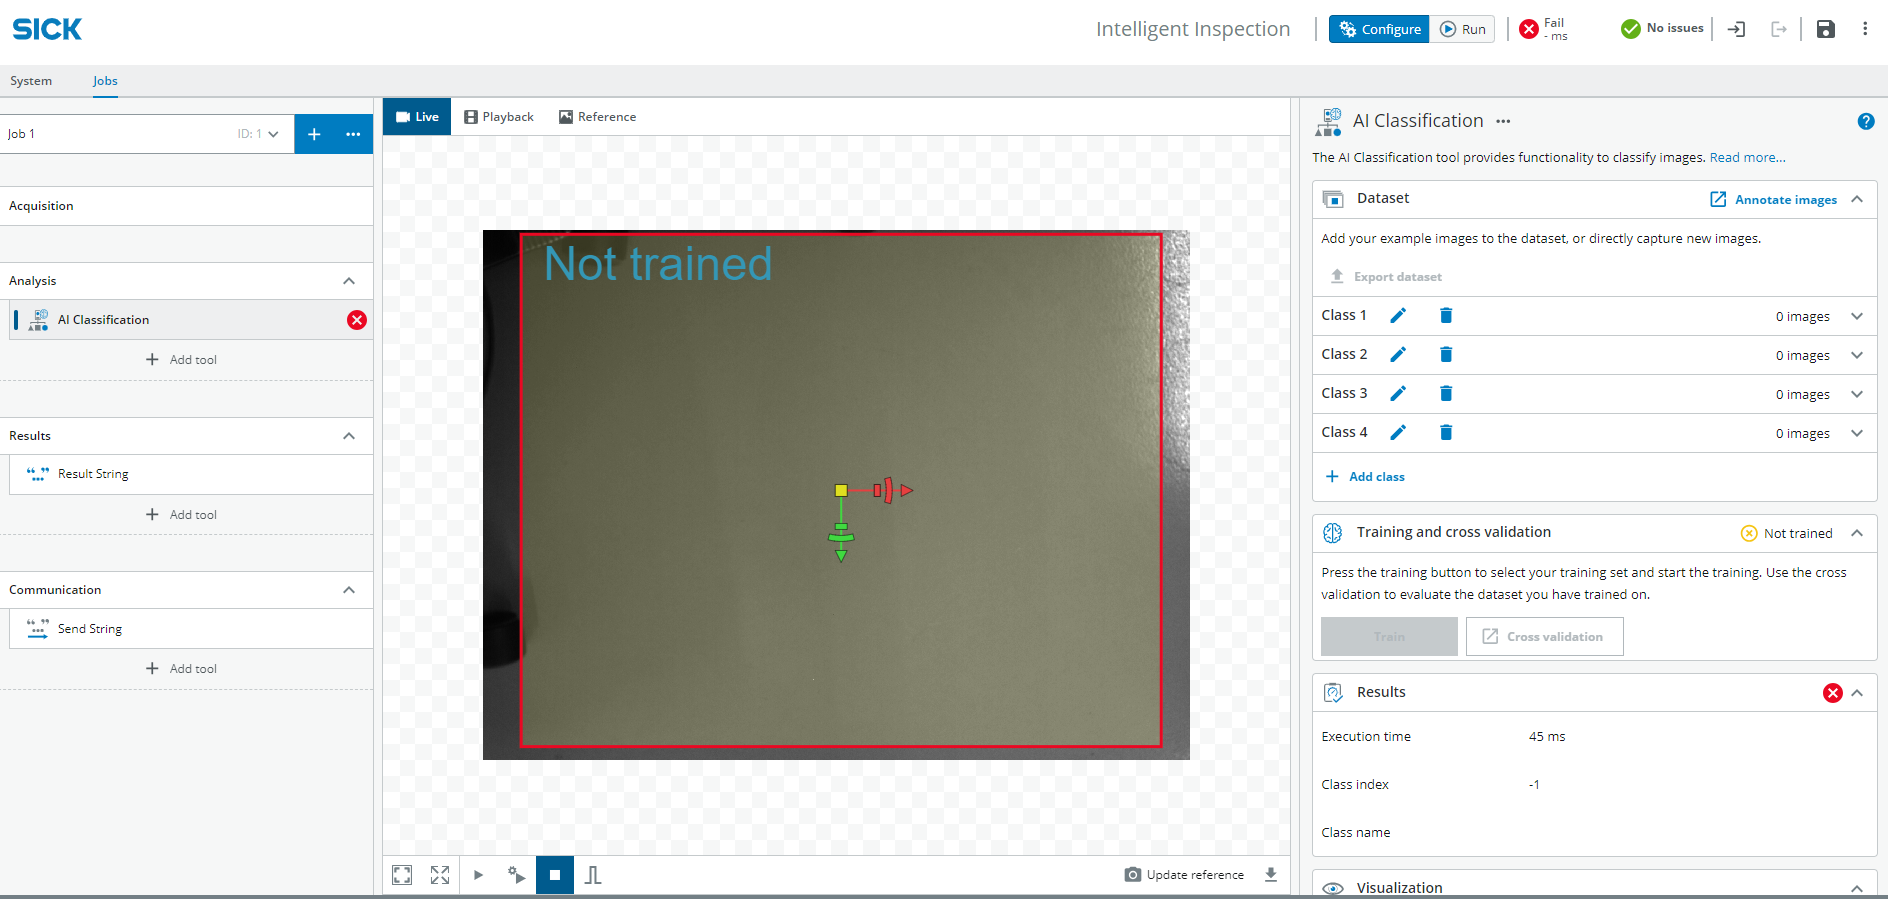The width and height of the screenshot is (1888, 899).
Task: Switch to the Reference tab
Action: 597,117
